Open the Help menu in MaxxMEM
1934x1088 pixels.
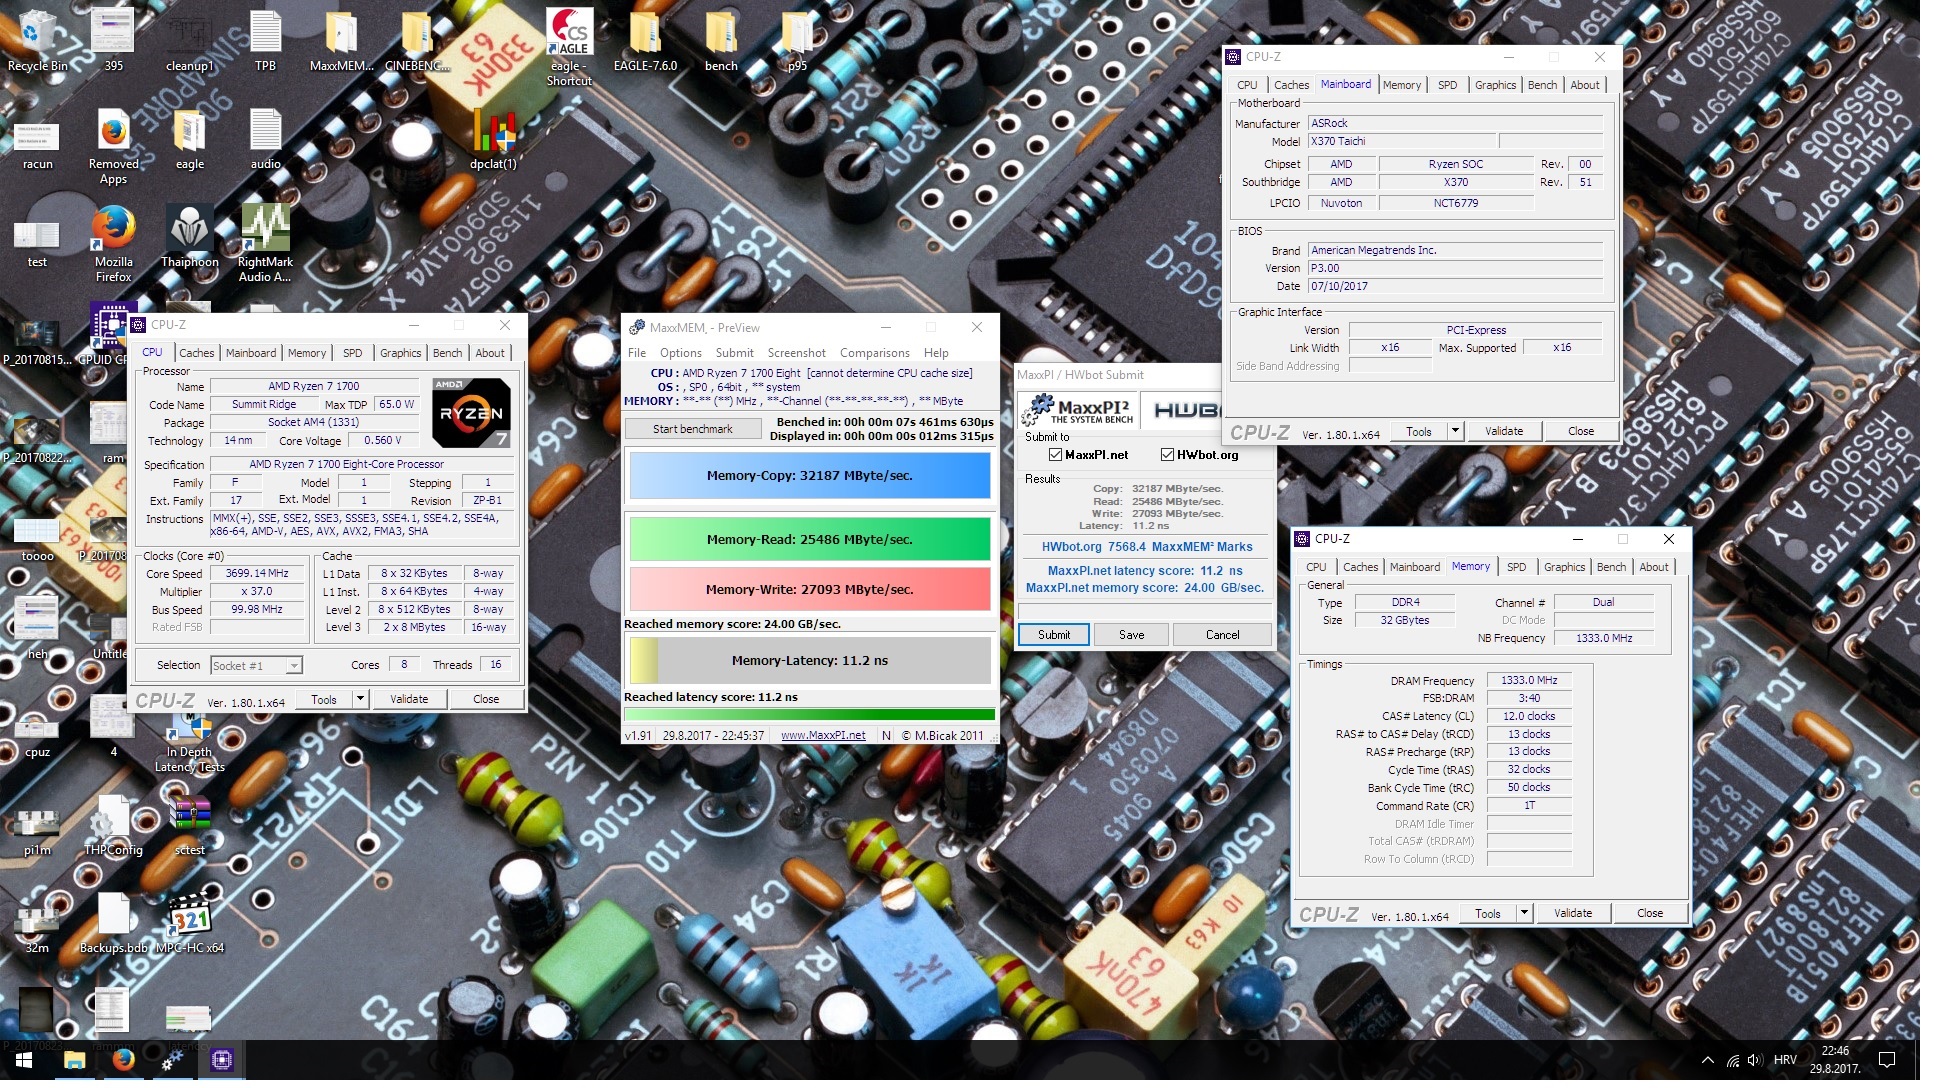tap(936, 354)
